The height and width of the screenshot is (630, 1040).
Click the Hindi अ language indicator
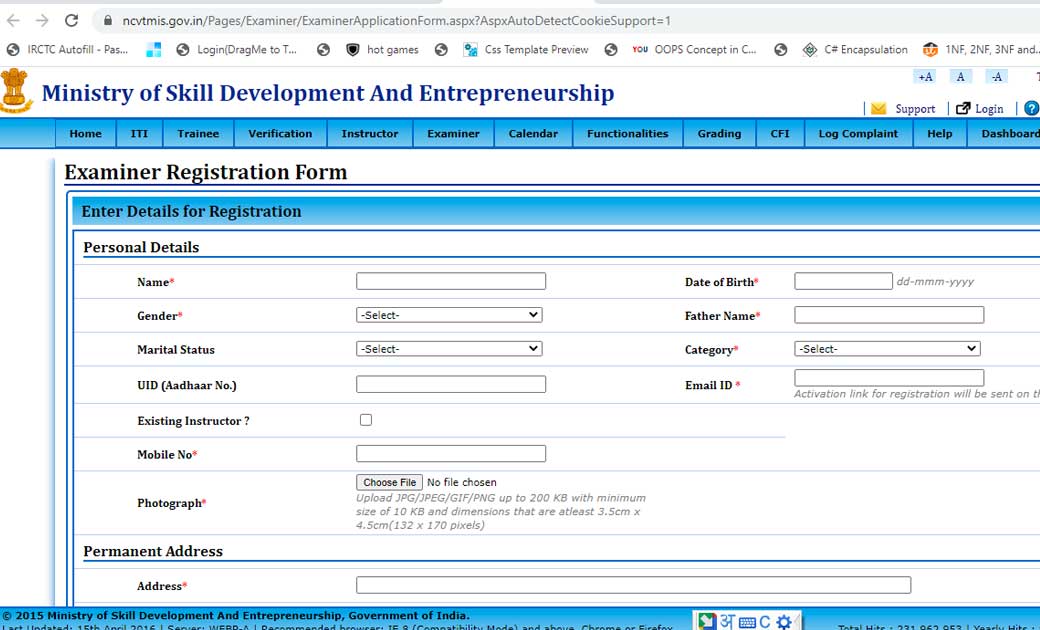727,622
